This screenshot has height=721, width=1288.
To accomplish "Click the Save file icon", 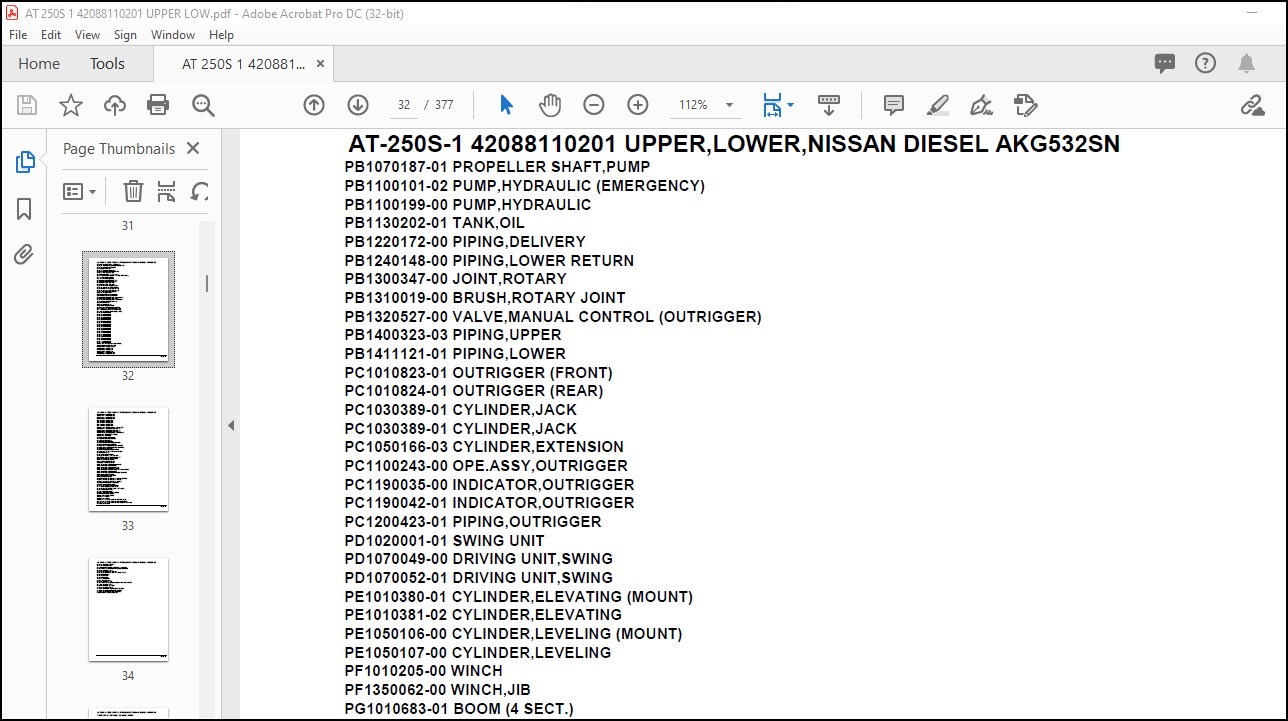I will 27,105.
